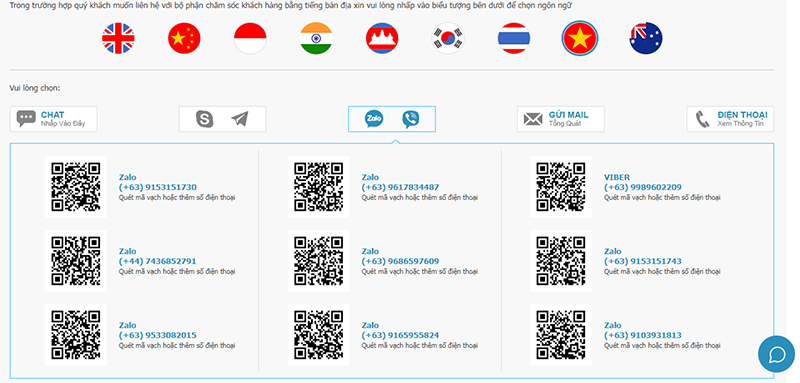Click the VIBER label text

pos(617,177)
